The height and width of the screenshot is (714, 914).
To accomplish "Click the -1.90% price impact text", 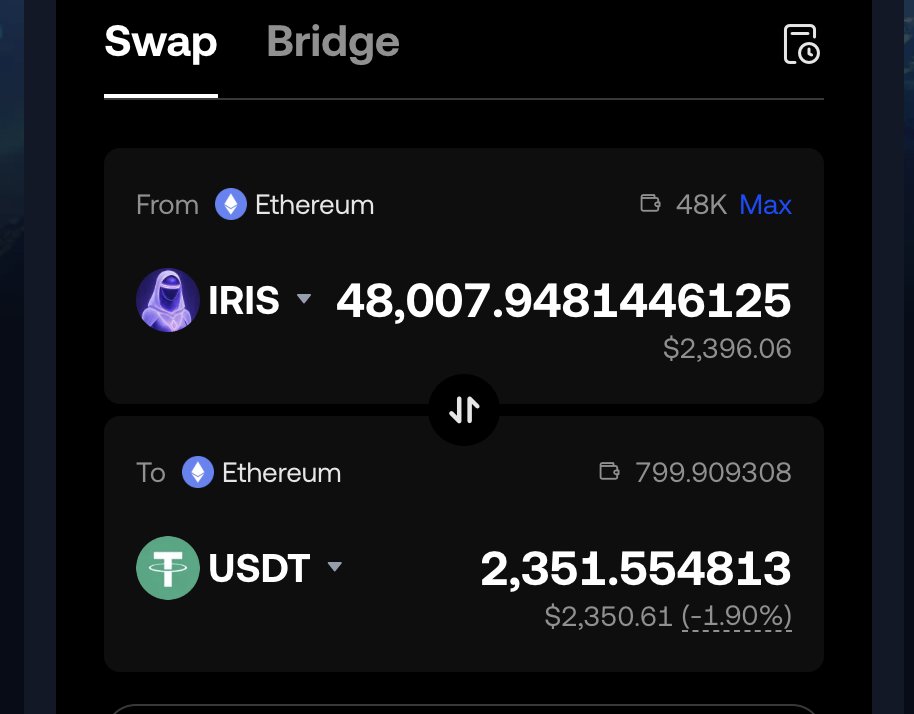I will (x=737, y=616).
